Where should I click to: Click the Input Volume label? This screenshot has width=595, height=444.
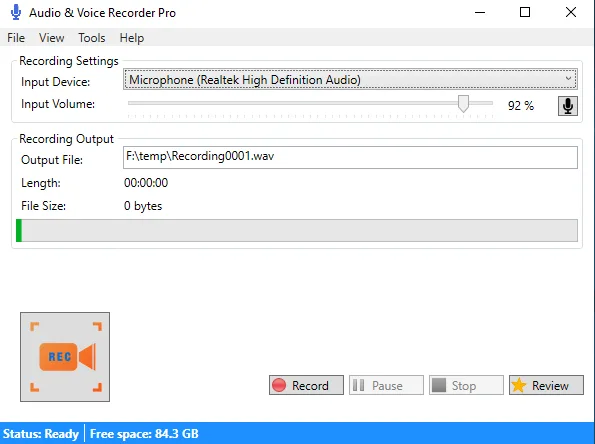coord(58,104)
